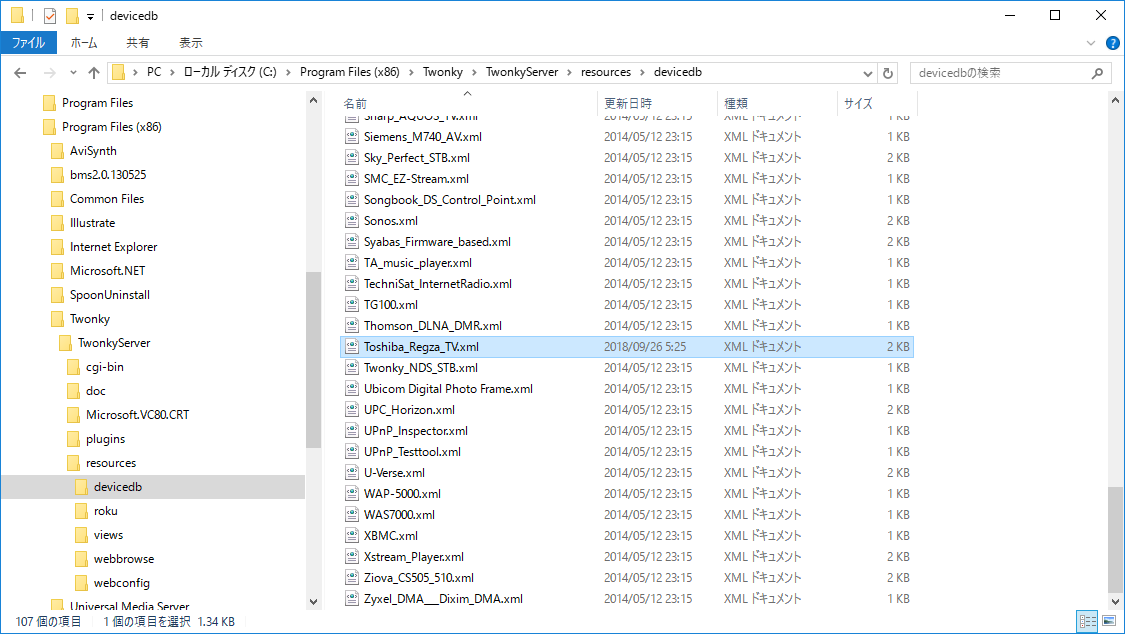Expand the ribbon with the chevron
Image resolution: width=1125 pixels, height=634 pixels.
click(x=1091, y=43)
